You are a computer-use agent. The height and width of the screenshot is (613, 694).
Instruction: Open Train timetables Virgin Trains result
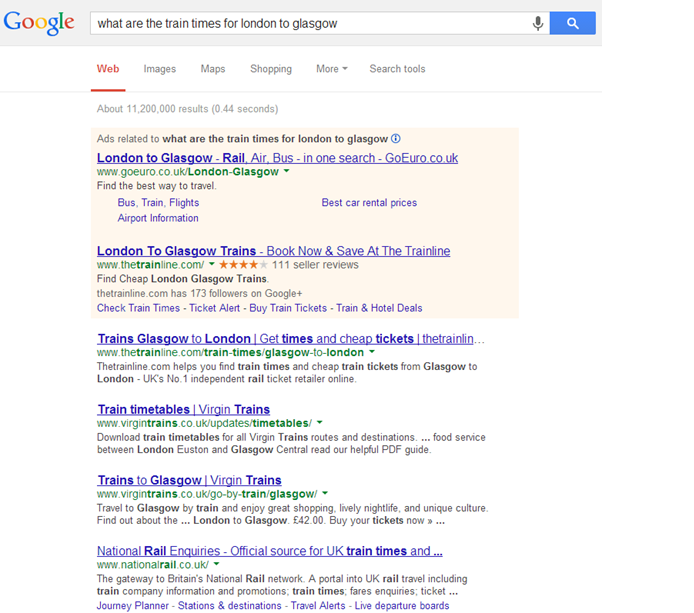pos(184,409)
